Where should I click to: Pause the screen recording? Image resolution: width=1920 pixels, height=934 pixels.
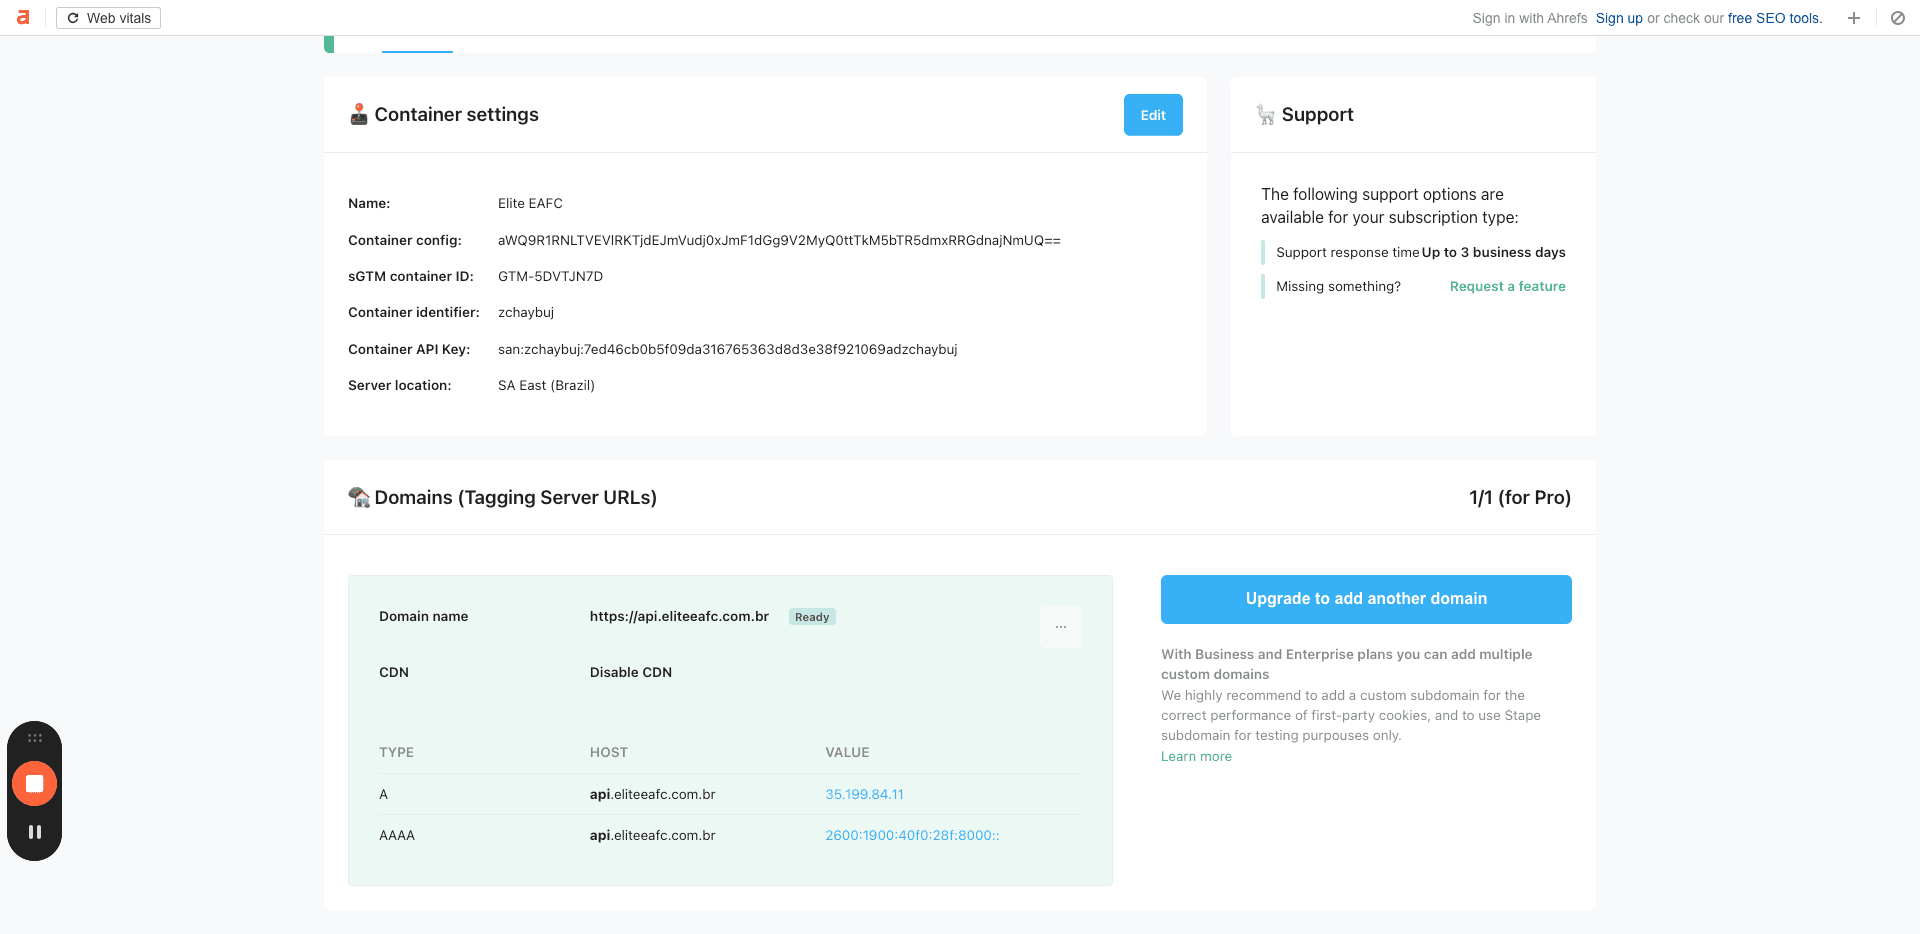(35, 832)
